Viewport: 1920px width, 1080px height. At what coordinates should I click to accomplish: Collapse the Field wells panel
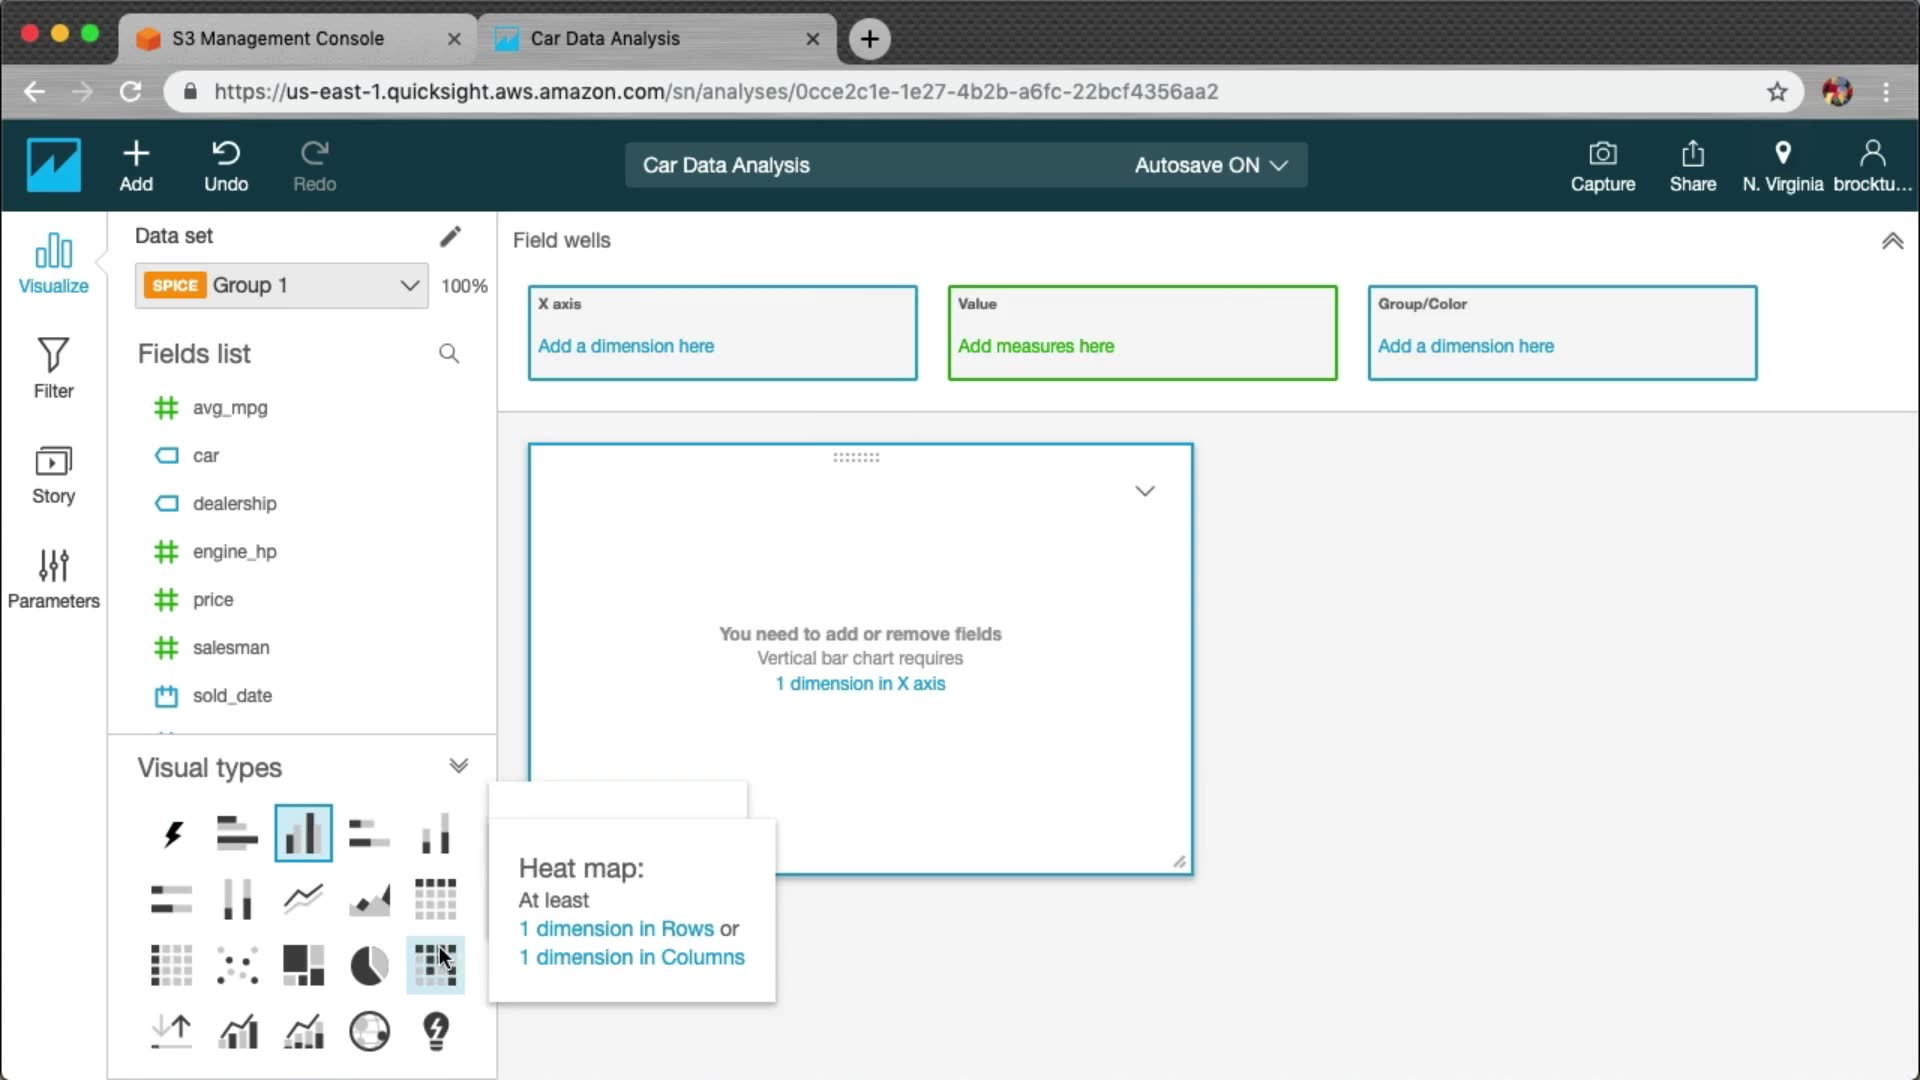point(1892,241)
